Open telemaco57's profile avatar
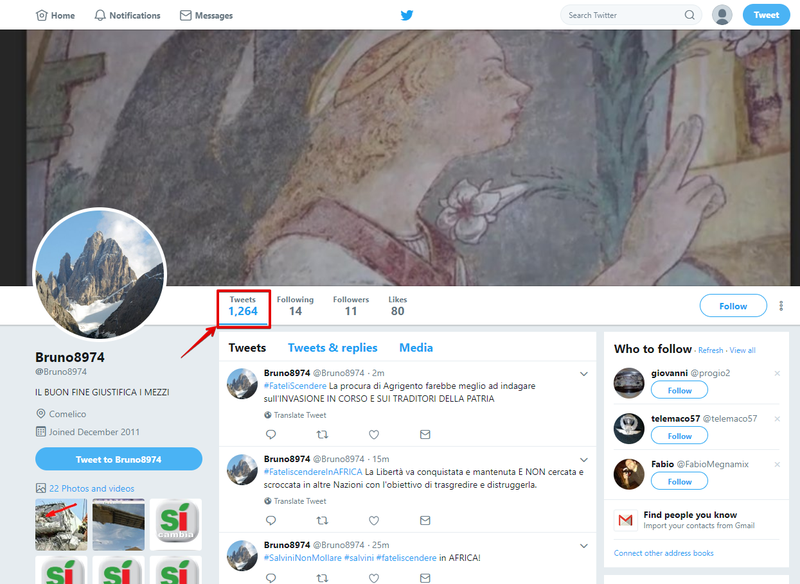Viewport: 800px width, 584px height. click(629, 428)
